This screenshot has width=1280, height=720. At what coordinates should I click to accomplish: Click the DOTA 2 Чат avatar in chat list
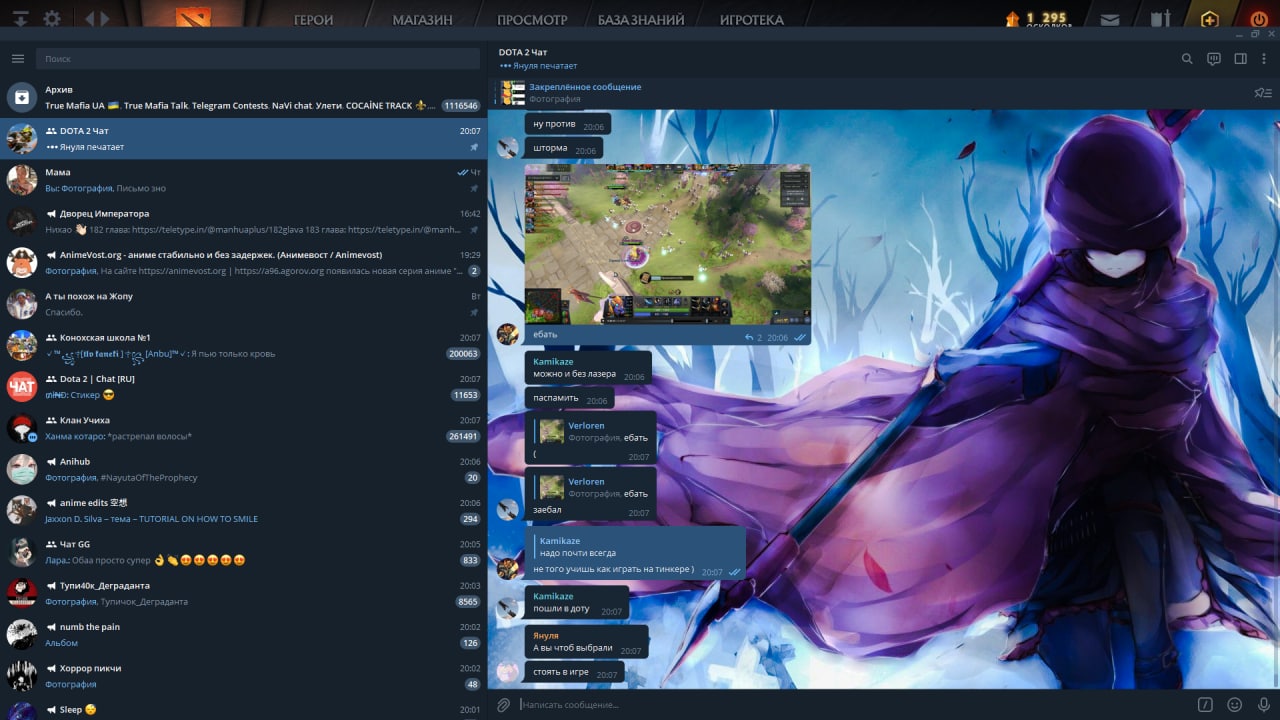tap(22, 139)
